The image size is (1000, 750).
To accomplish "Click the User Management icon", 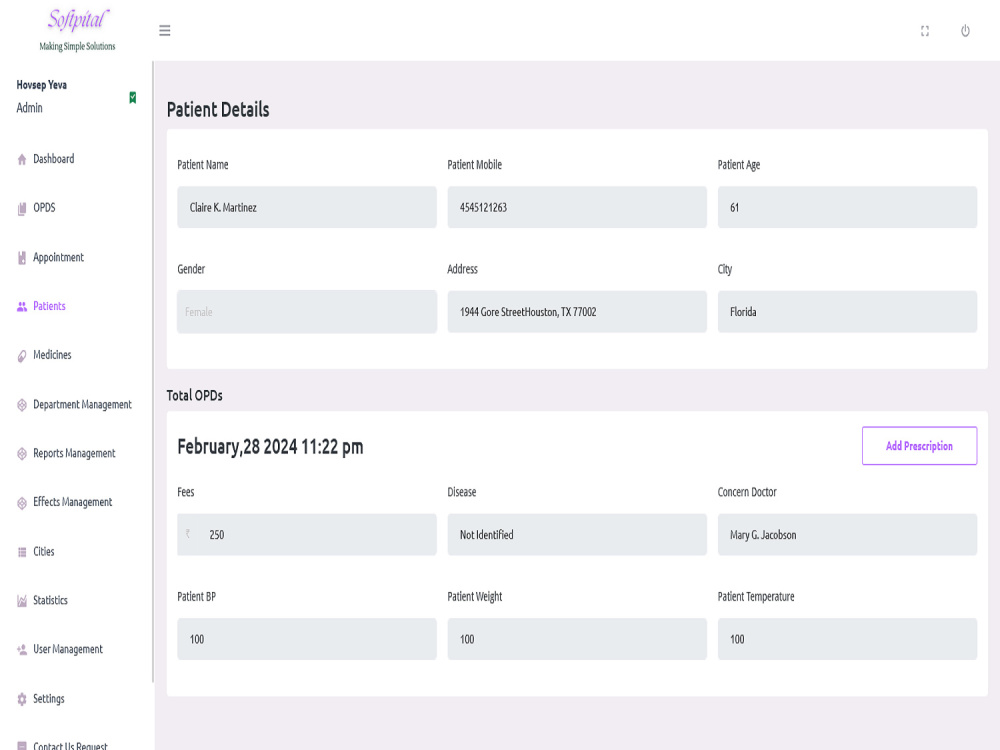I will click(22, 650).
